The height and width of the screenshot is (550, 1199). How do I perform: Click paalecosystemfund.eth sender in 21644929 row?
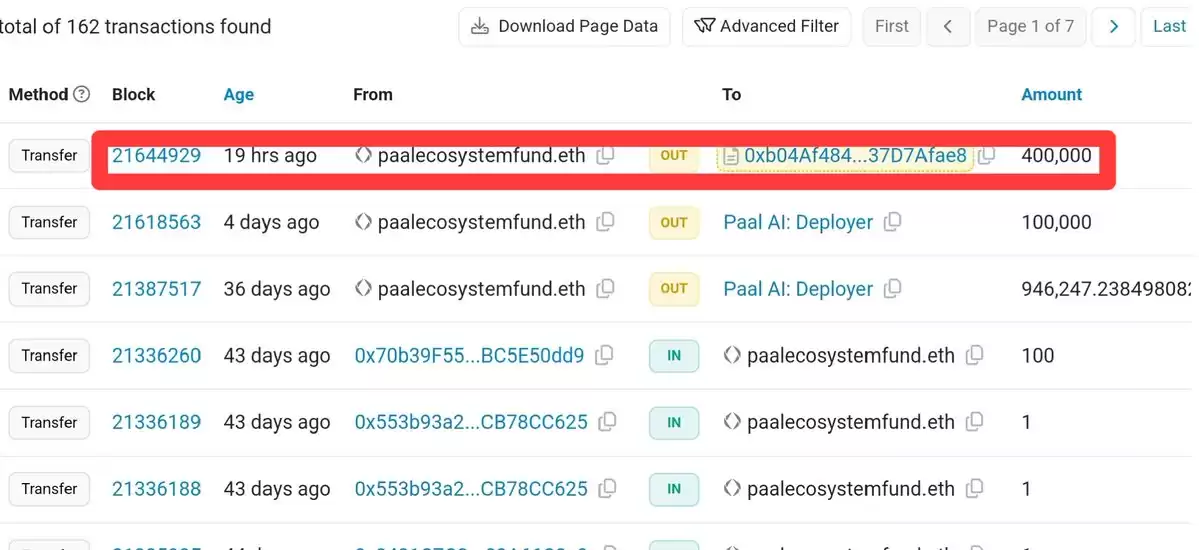(481, 156)
